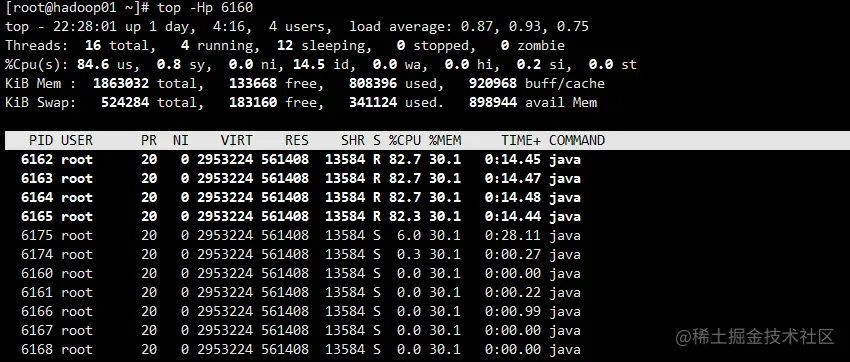Image resolution: width=850 pixels, height=362 pixels.
Task: Click TIME+ value 0:14.45
Action: [x=513, y=159]
